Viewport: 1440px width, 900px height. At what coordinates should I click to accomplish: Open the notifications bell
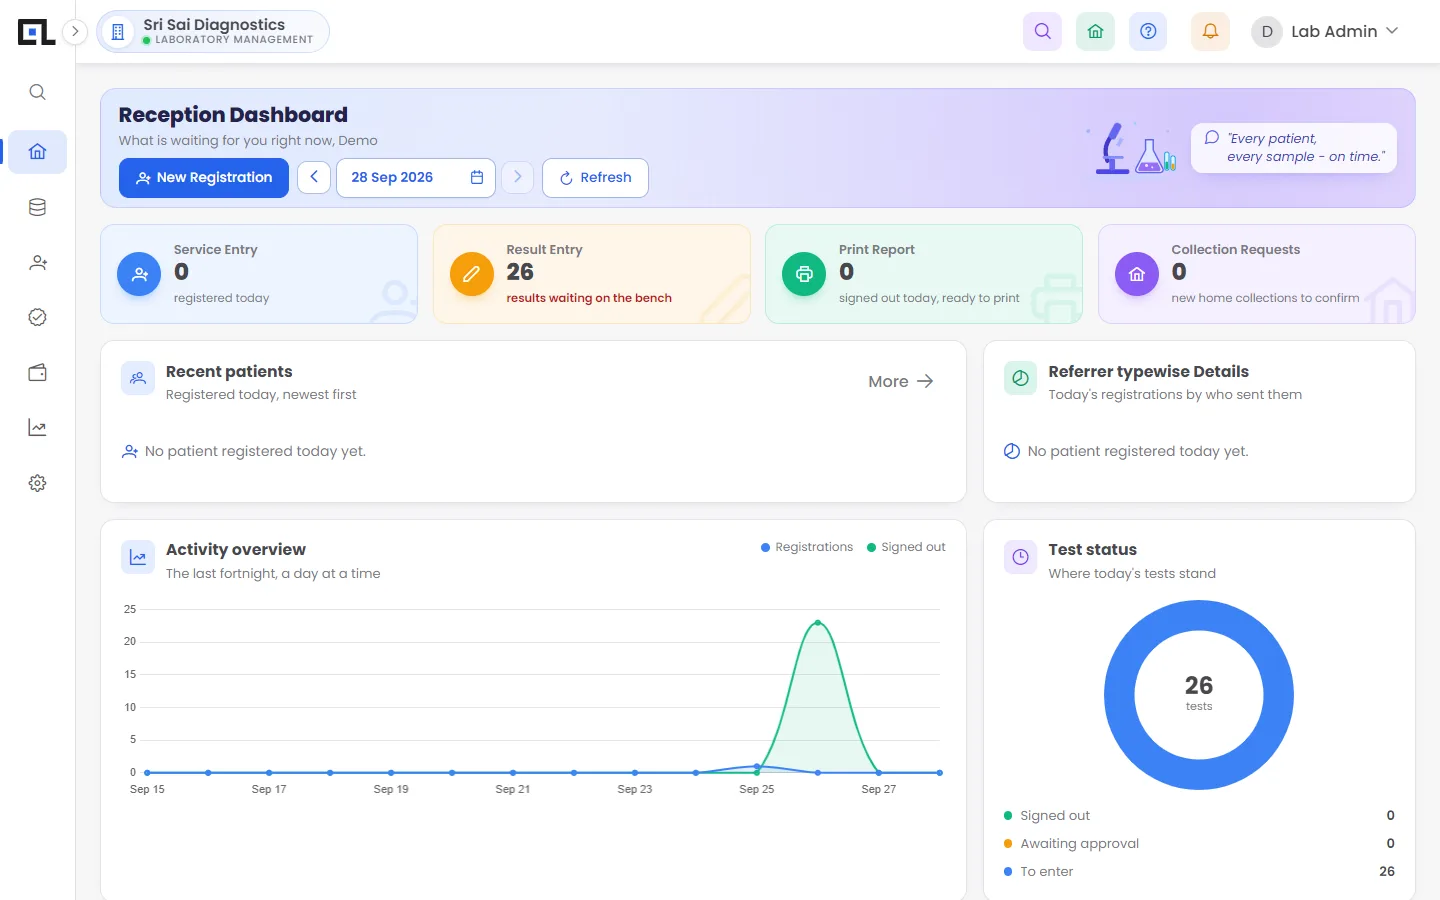point(1210,31)
